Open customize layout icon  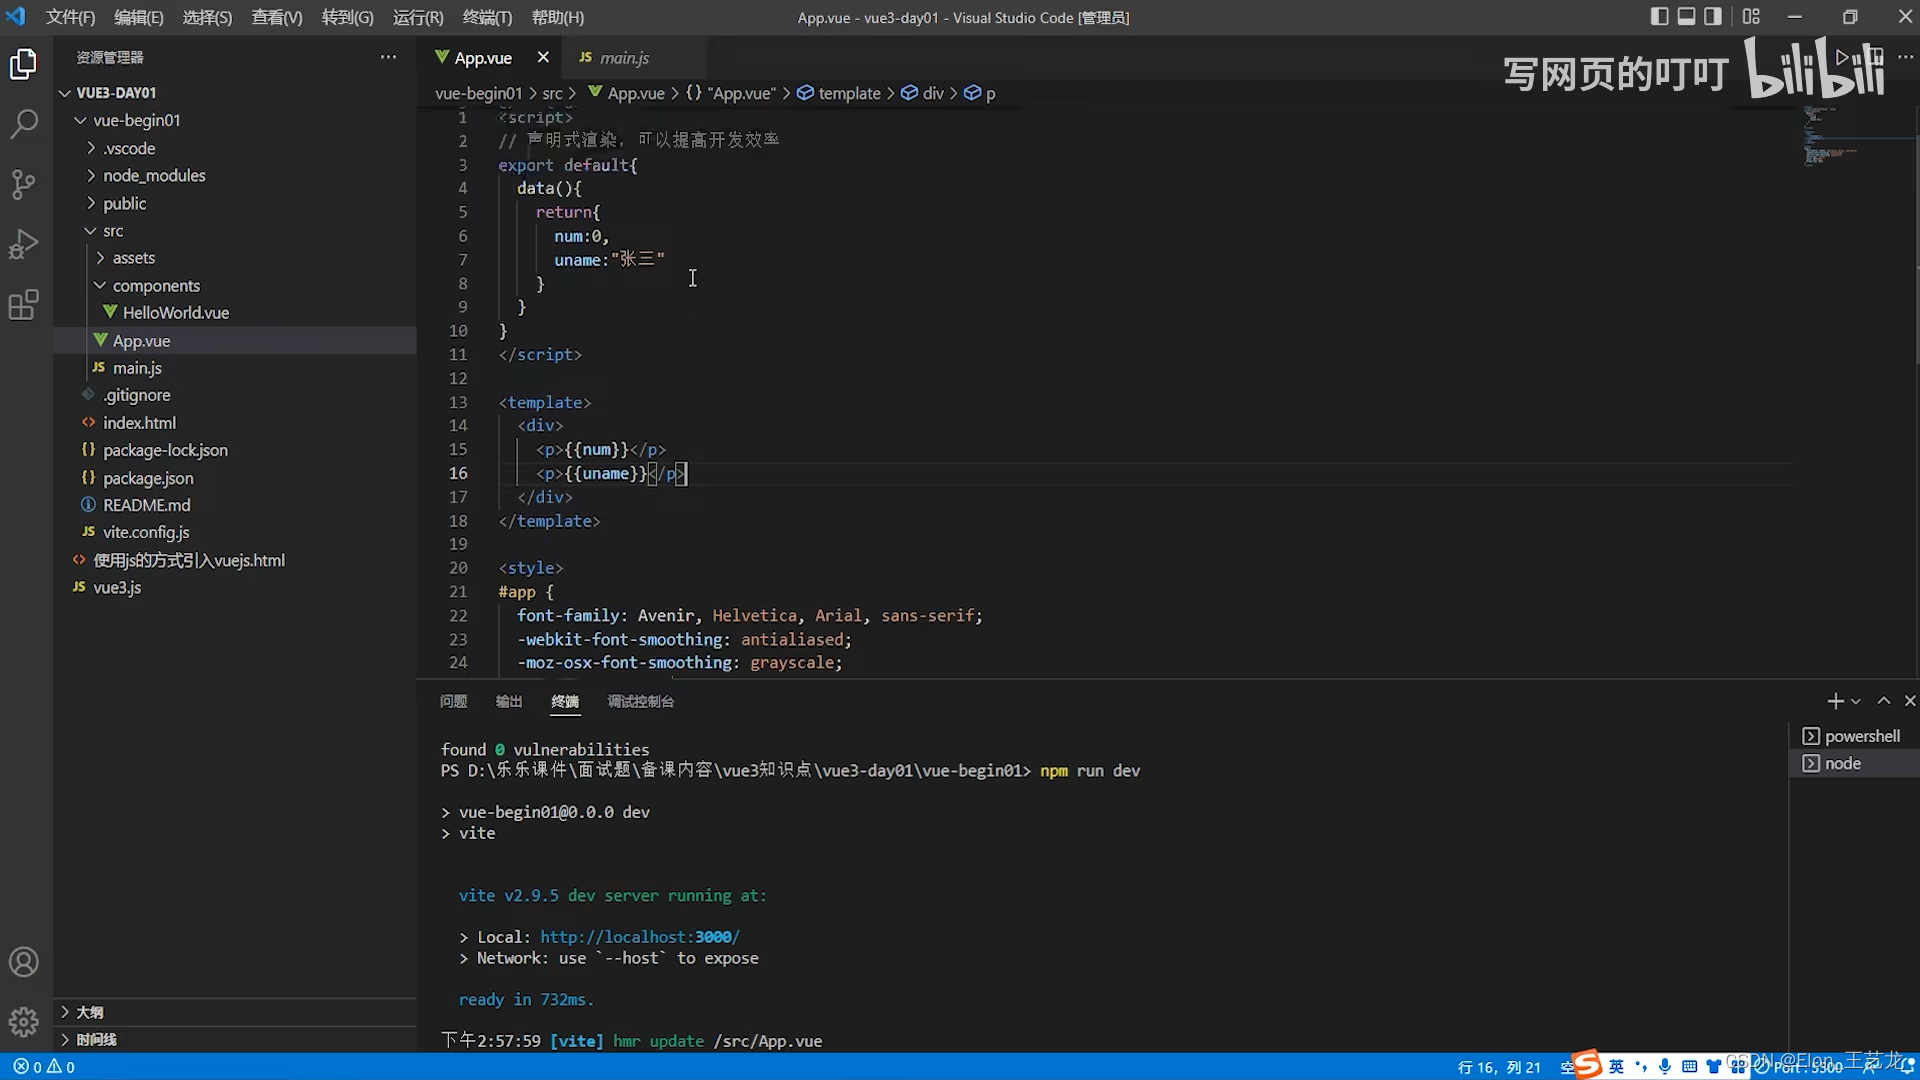point(1751,16)
